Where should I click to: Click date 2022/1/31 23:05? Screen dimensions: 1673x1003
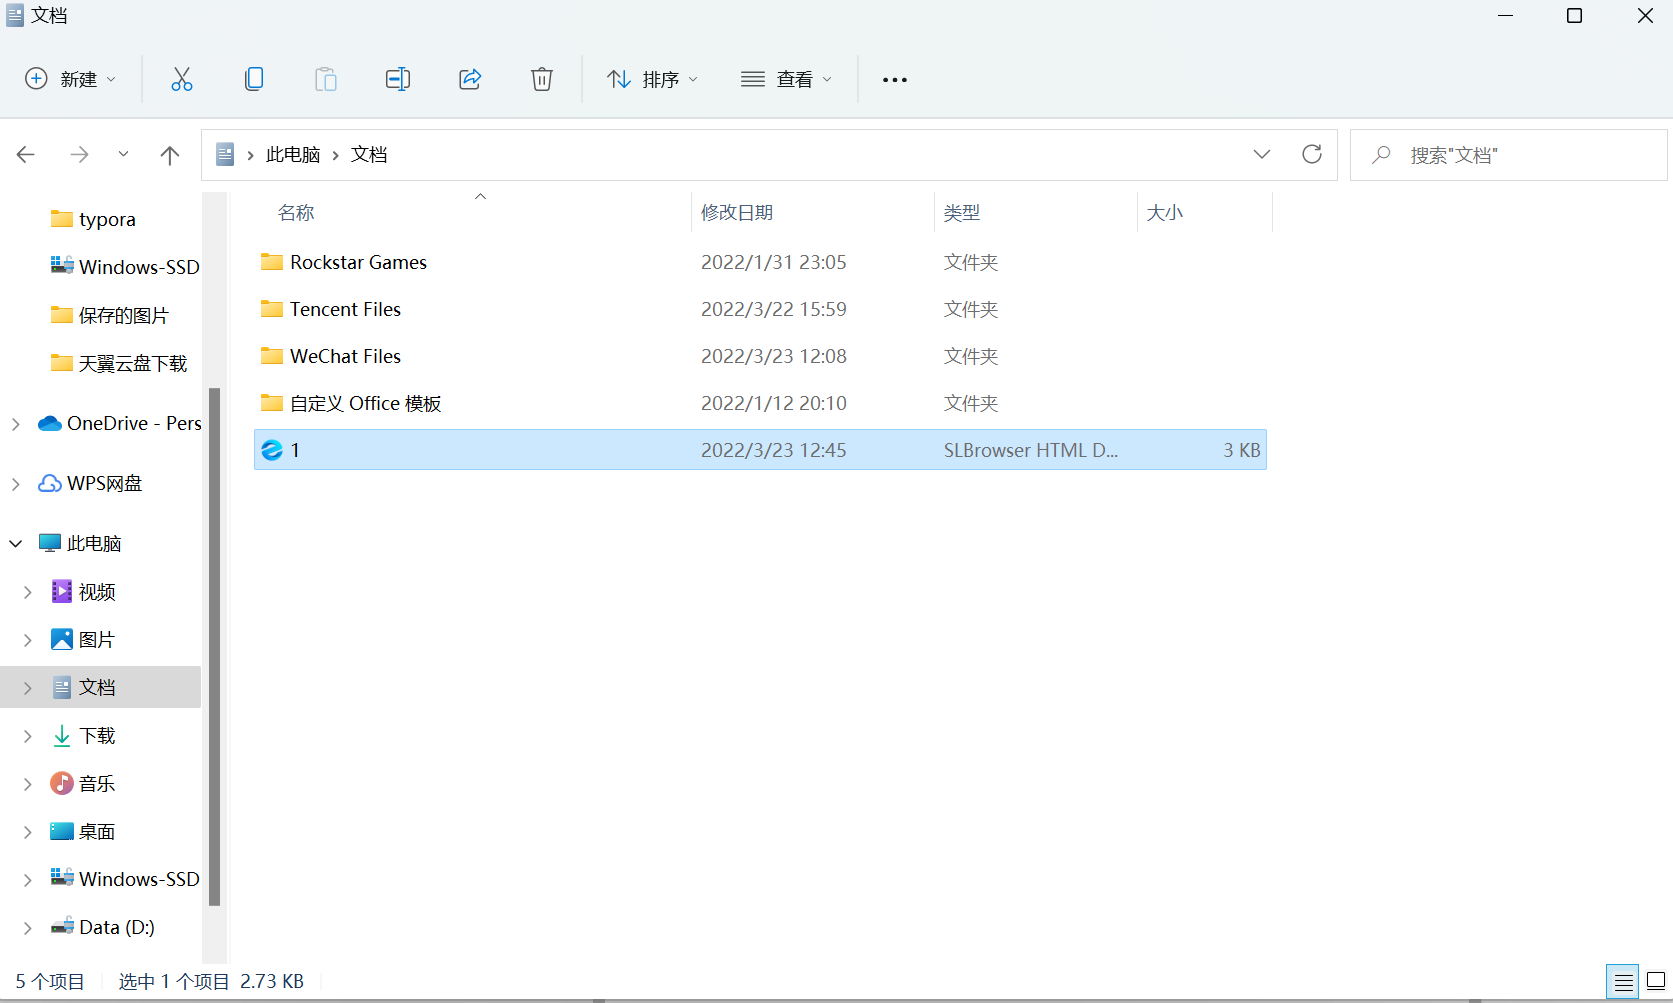[774, 262]
